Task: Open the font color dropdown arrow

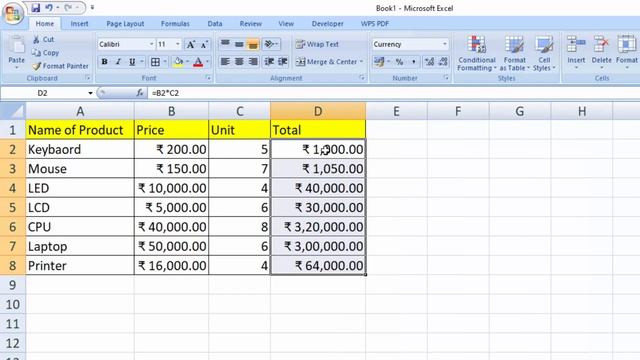Action: click(x=207, y=62)
